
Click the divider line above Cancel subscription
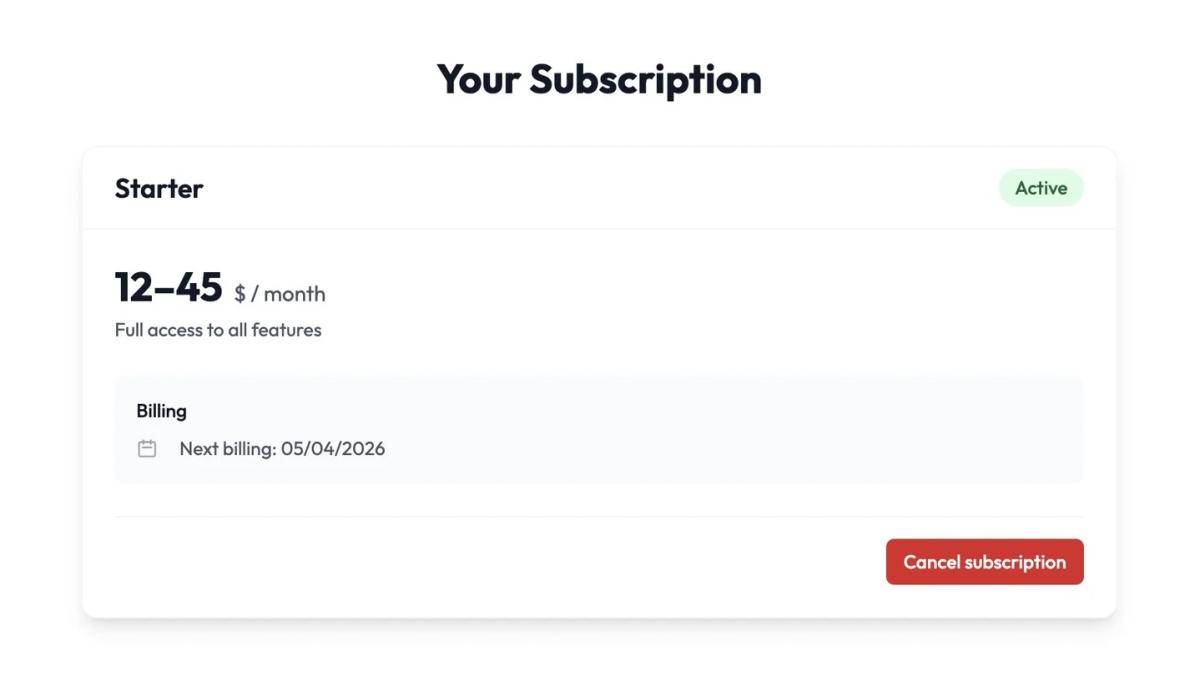tap(598, 516)
